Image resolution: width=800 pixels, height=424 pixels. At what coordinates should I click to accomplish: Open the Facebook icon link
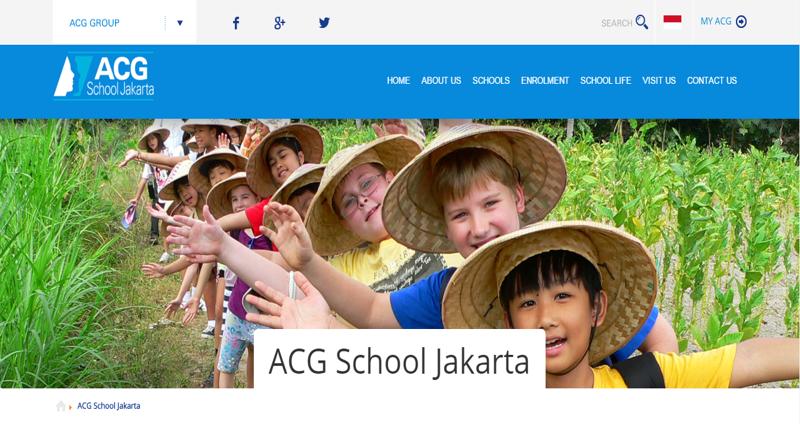tap(236, 23)
